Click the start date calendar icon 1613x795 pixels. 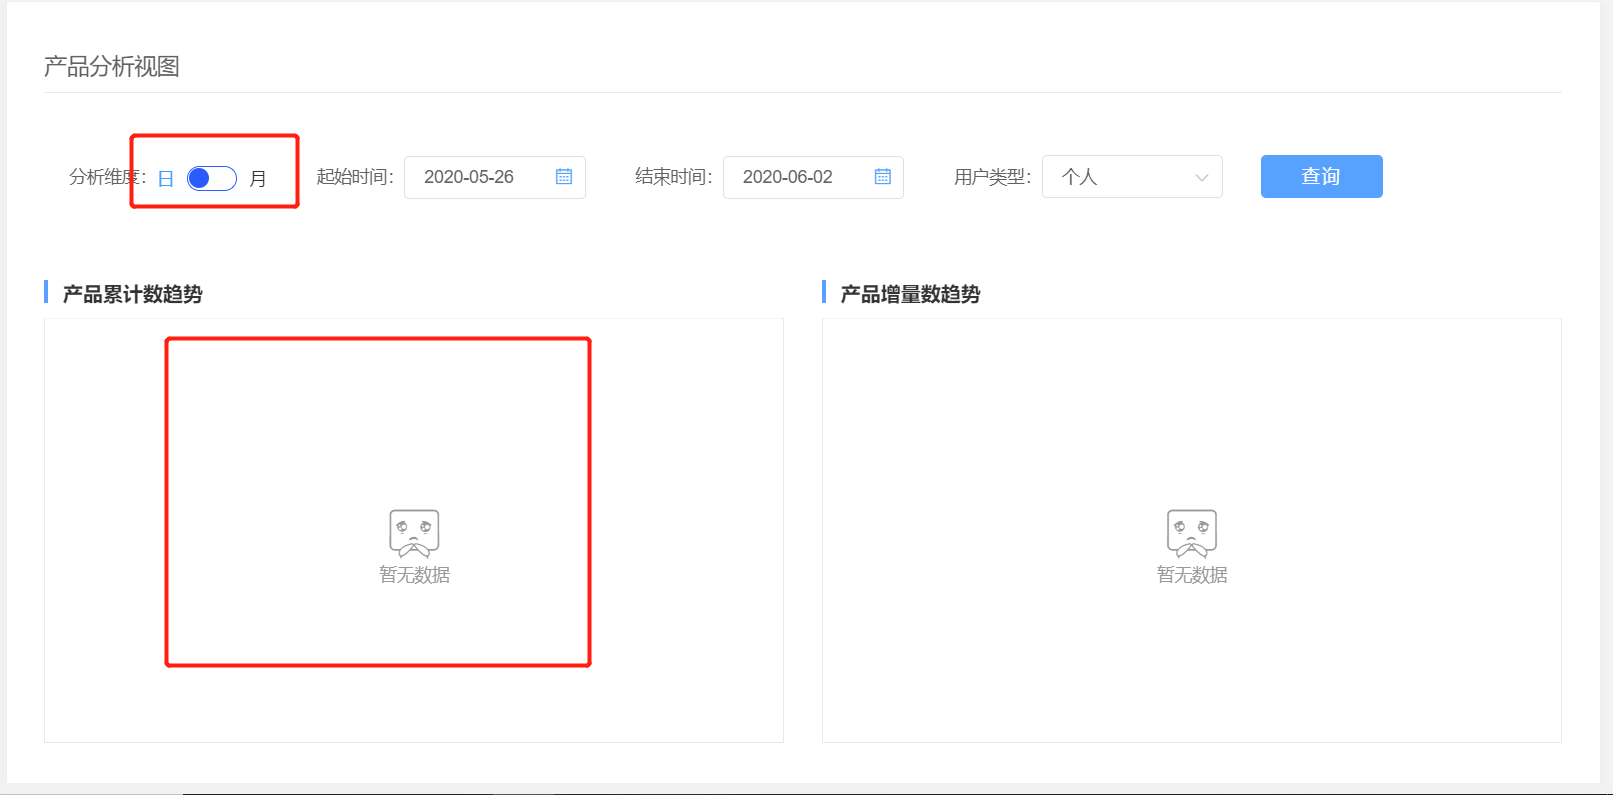coord(564,177)
